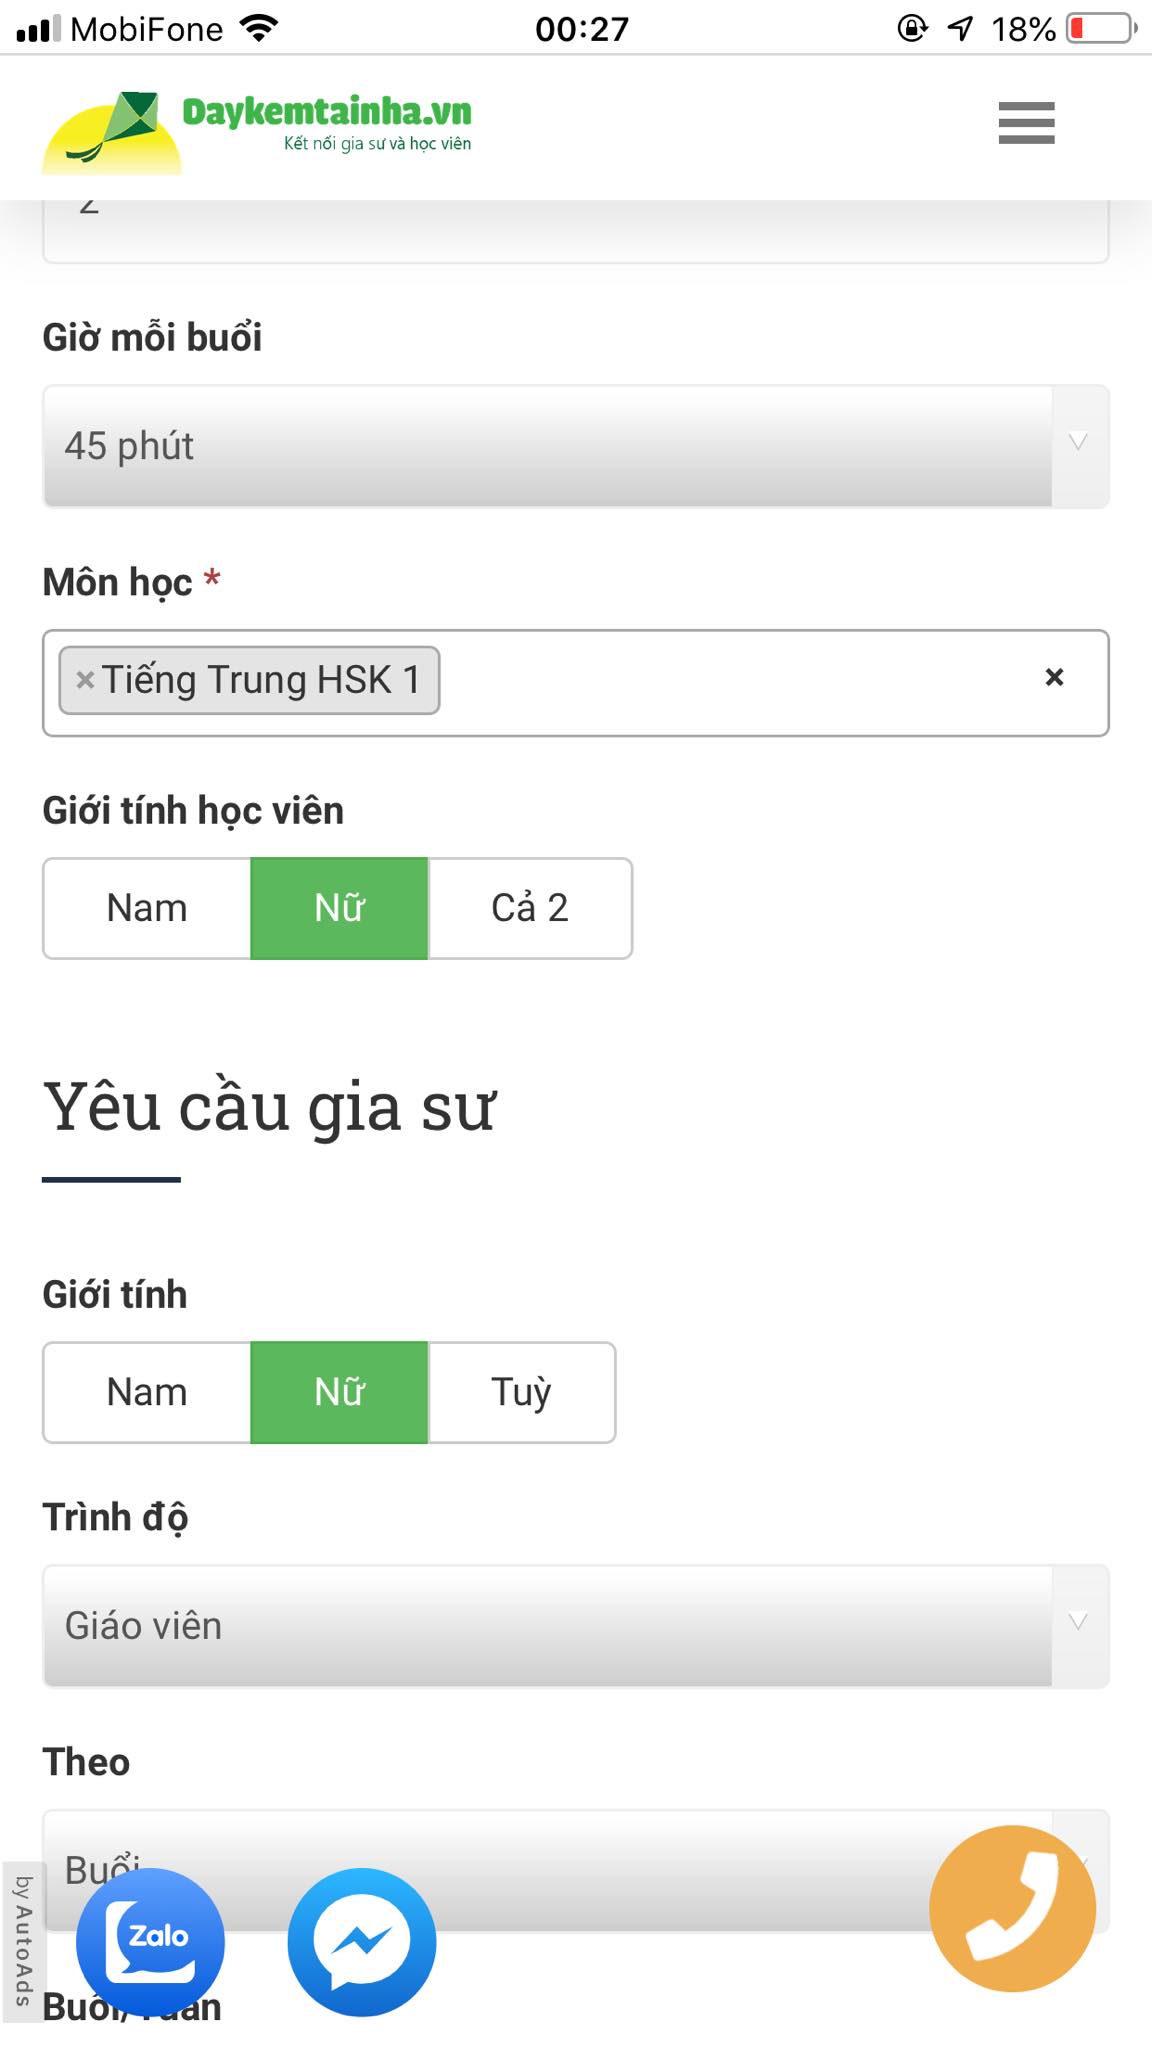Viewport: 1152px width, 2048px height.
Task: Click the Yêu cầu gia sư heading
Action: tap(272, 1104)
